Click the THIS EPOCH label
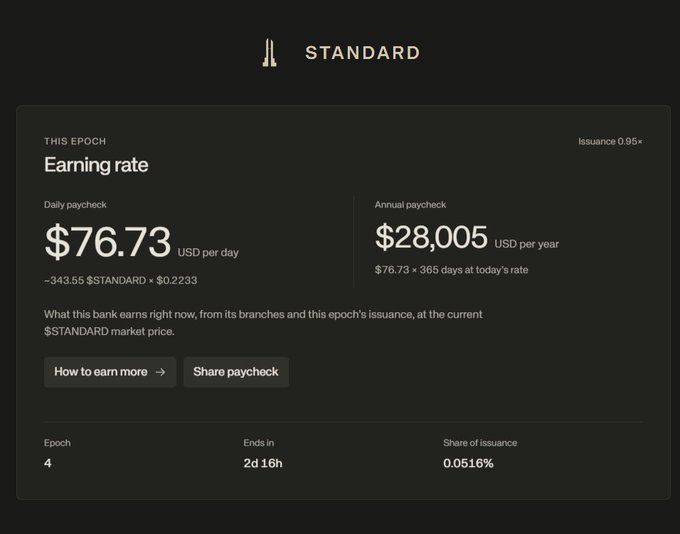The height and width of the screenshot is (534, 680). point(75,141)
